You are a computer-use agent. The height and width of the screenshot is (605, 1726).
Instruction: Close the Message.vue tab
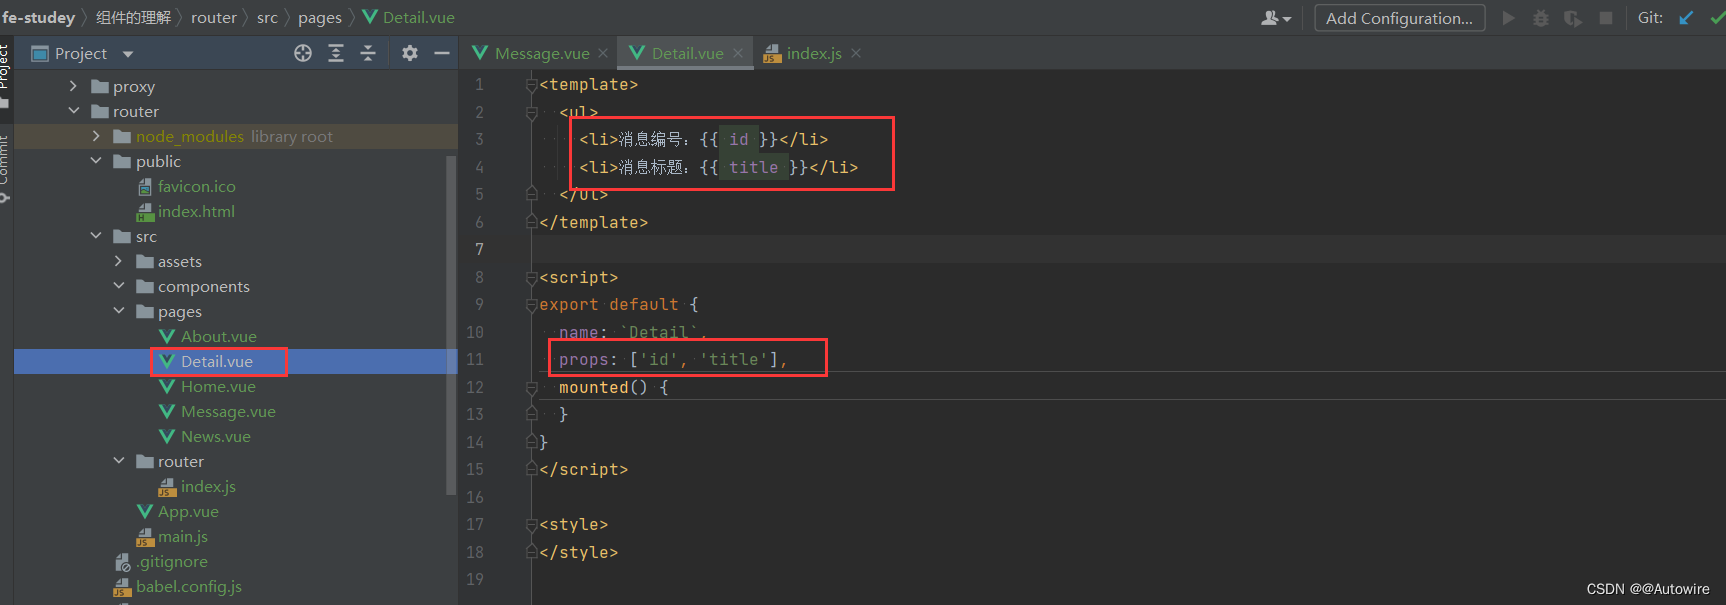[x=603, y=53]
